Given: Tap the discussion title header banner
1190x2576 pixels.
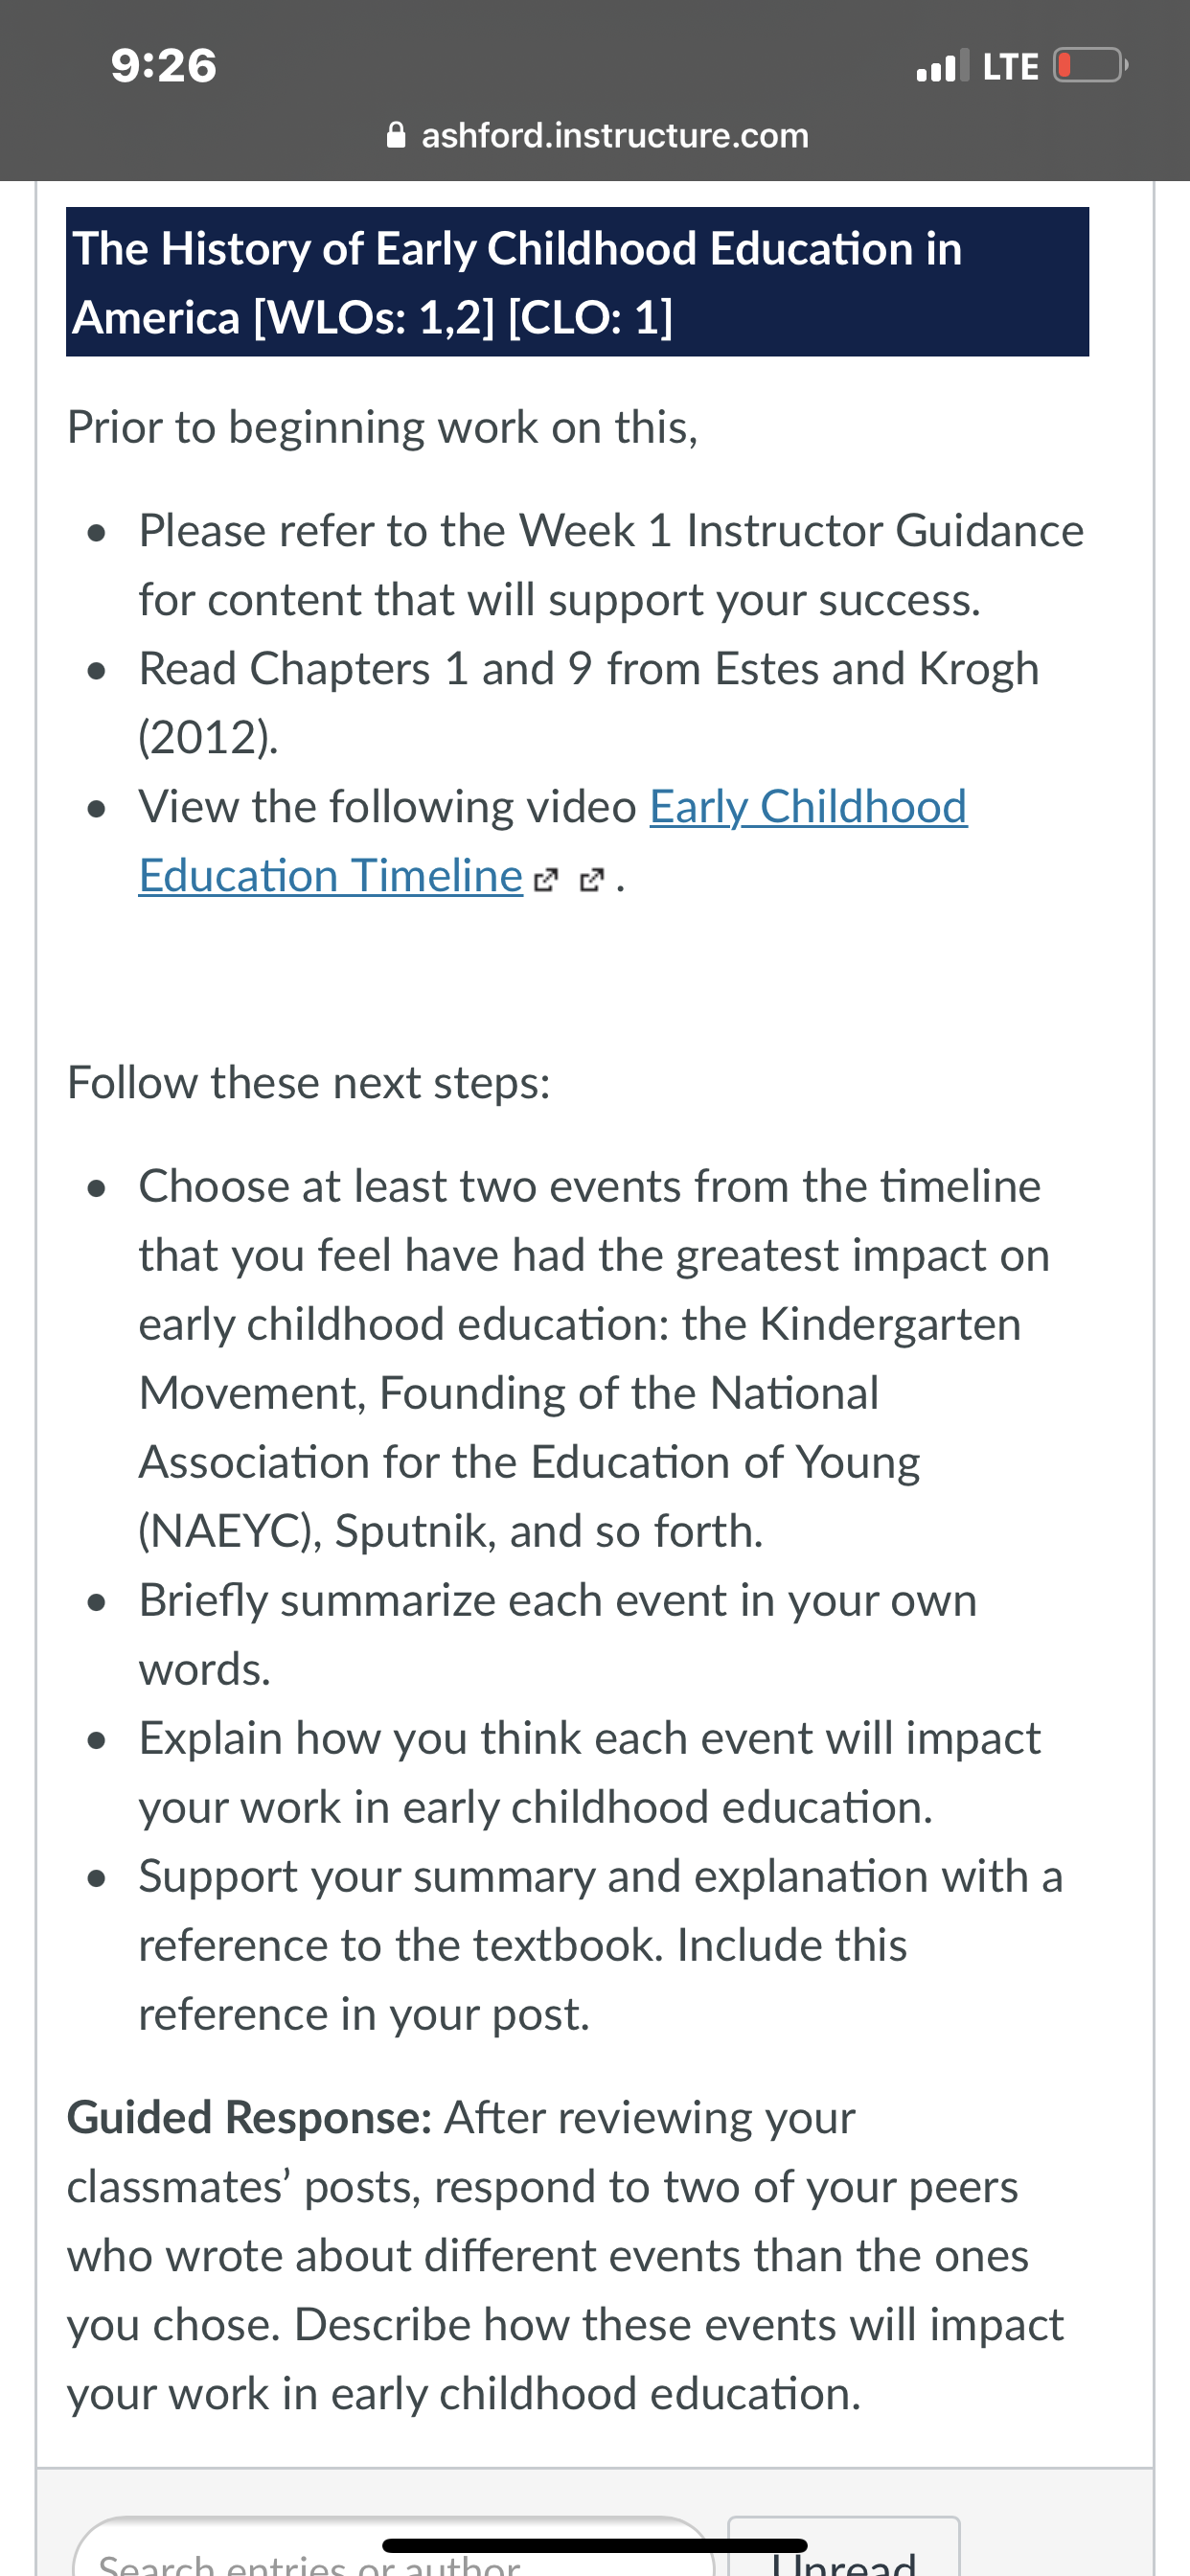Looking at the screenshot, I should tap(577, 282).
